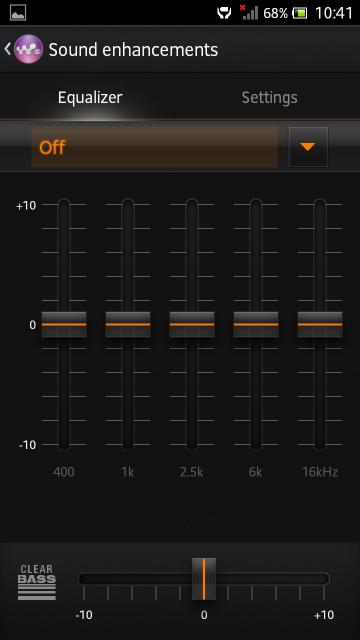
Task: Select the Off preset field
Action: coord(155,147)
